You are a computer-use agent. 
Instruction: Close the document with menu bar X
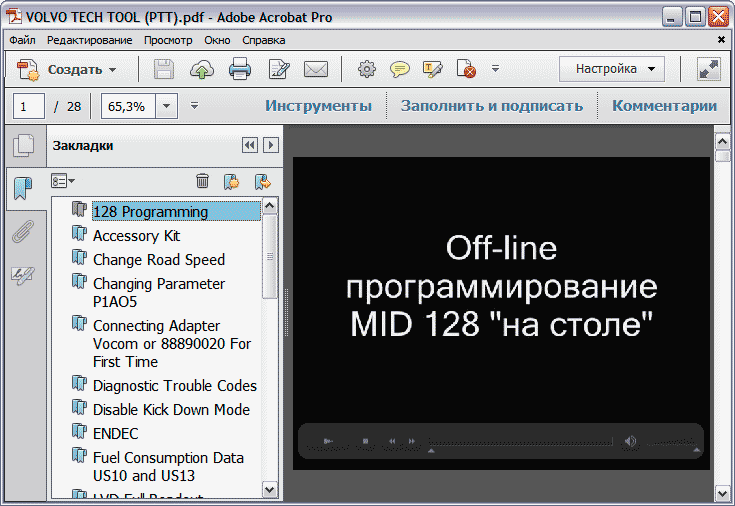click(722, 40)
